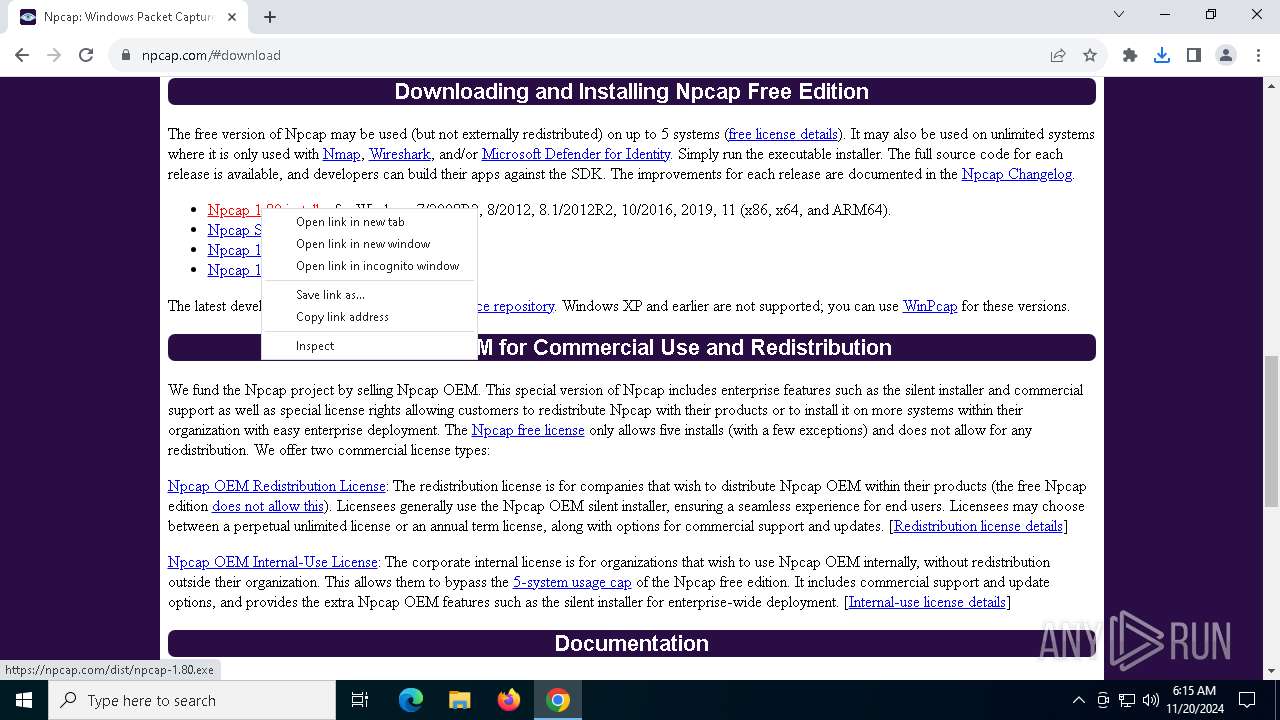Click the source repository link fragment

pyautogui.click(x=516, y=306)
